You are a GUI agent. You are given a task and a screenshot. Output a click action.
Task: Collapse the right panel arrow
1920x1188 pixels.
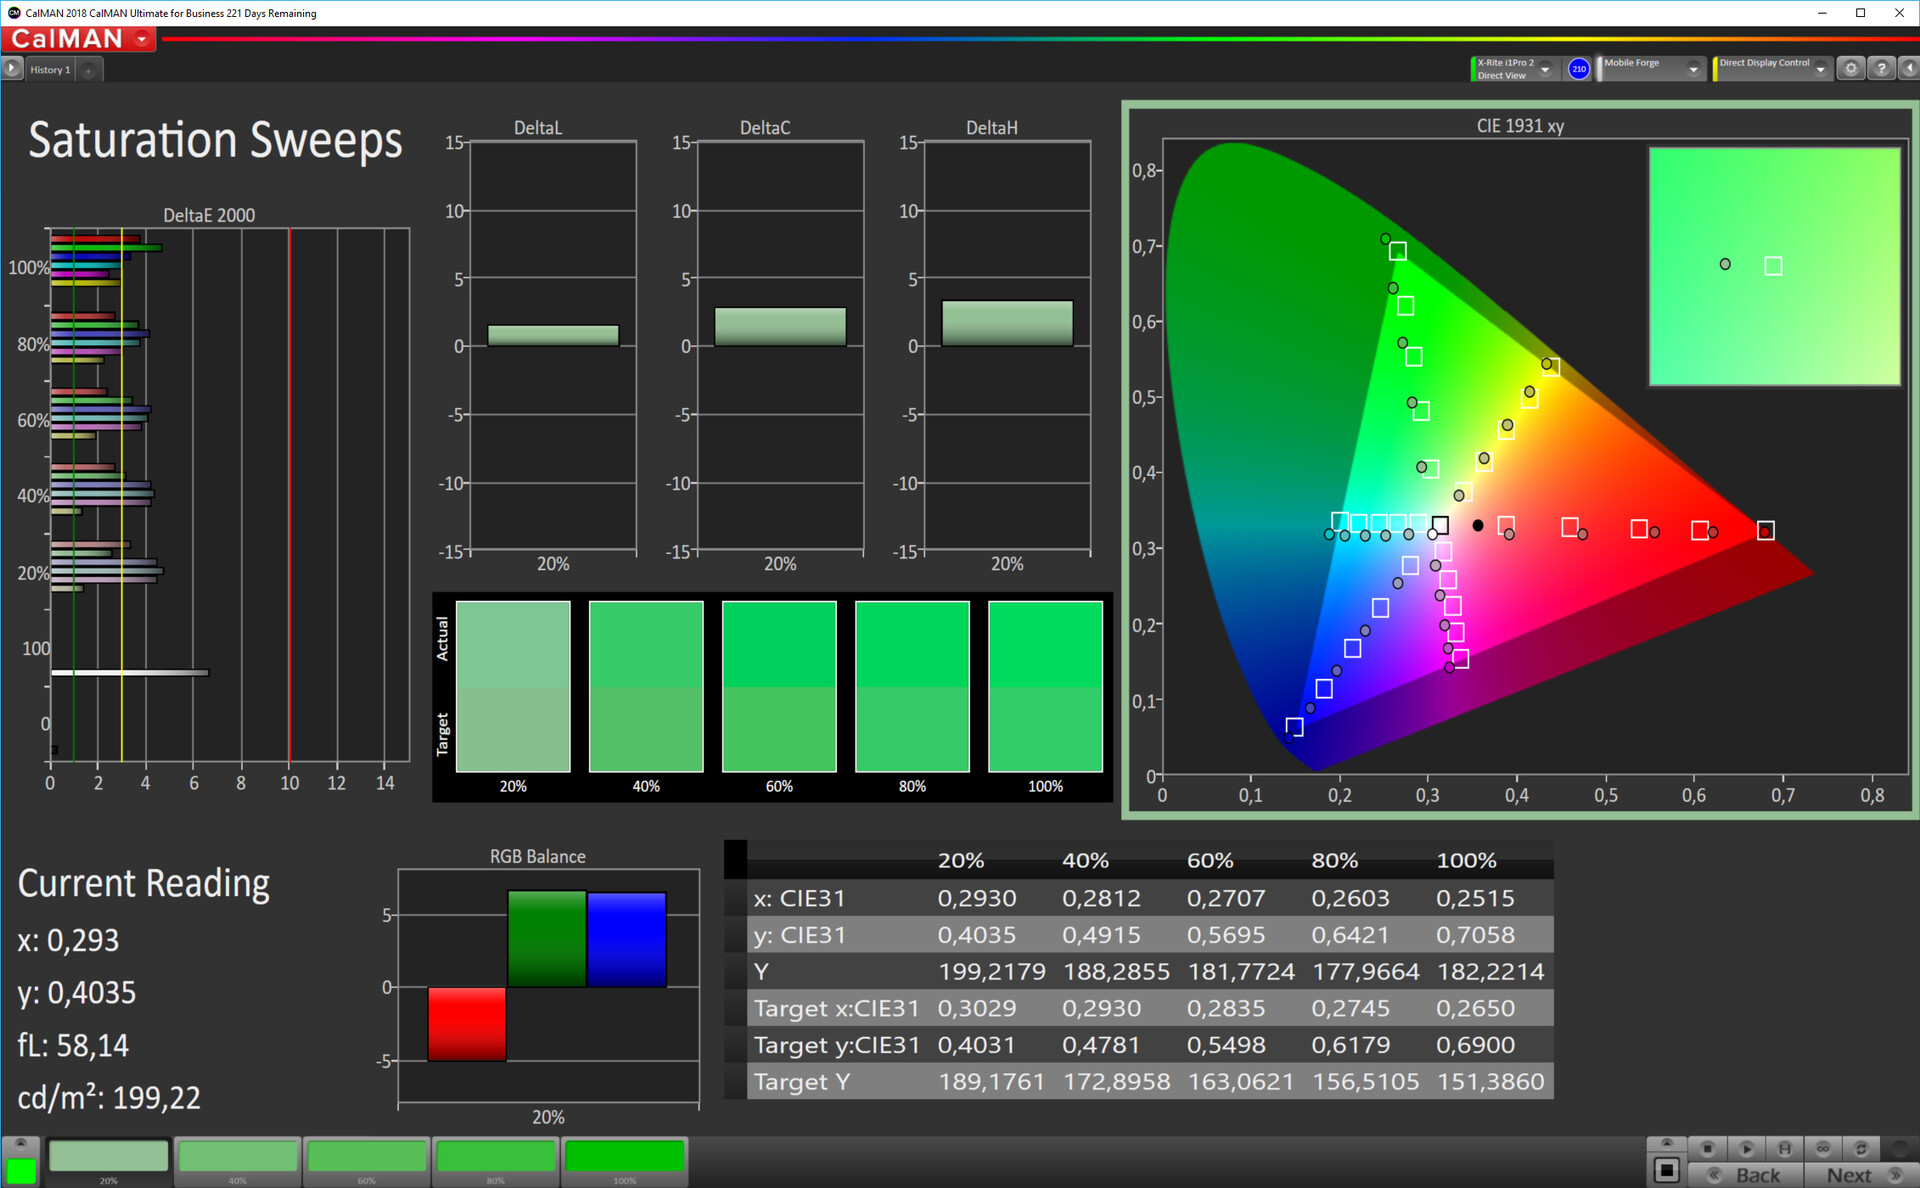1908,69
